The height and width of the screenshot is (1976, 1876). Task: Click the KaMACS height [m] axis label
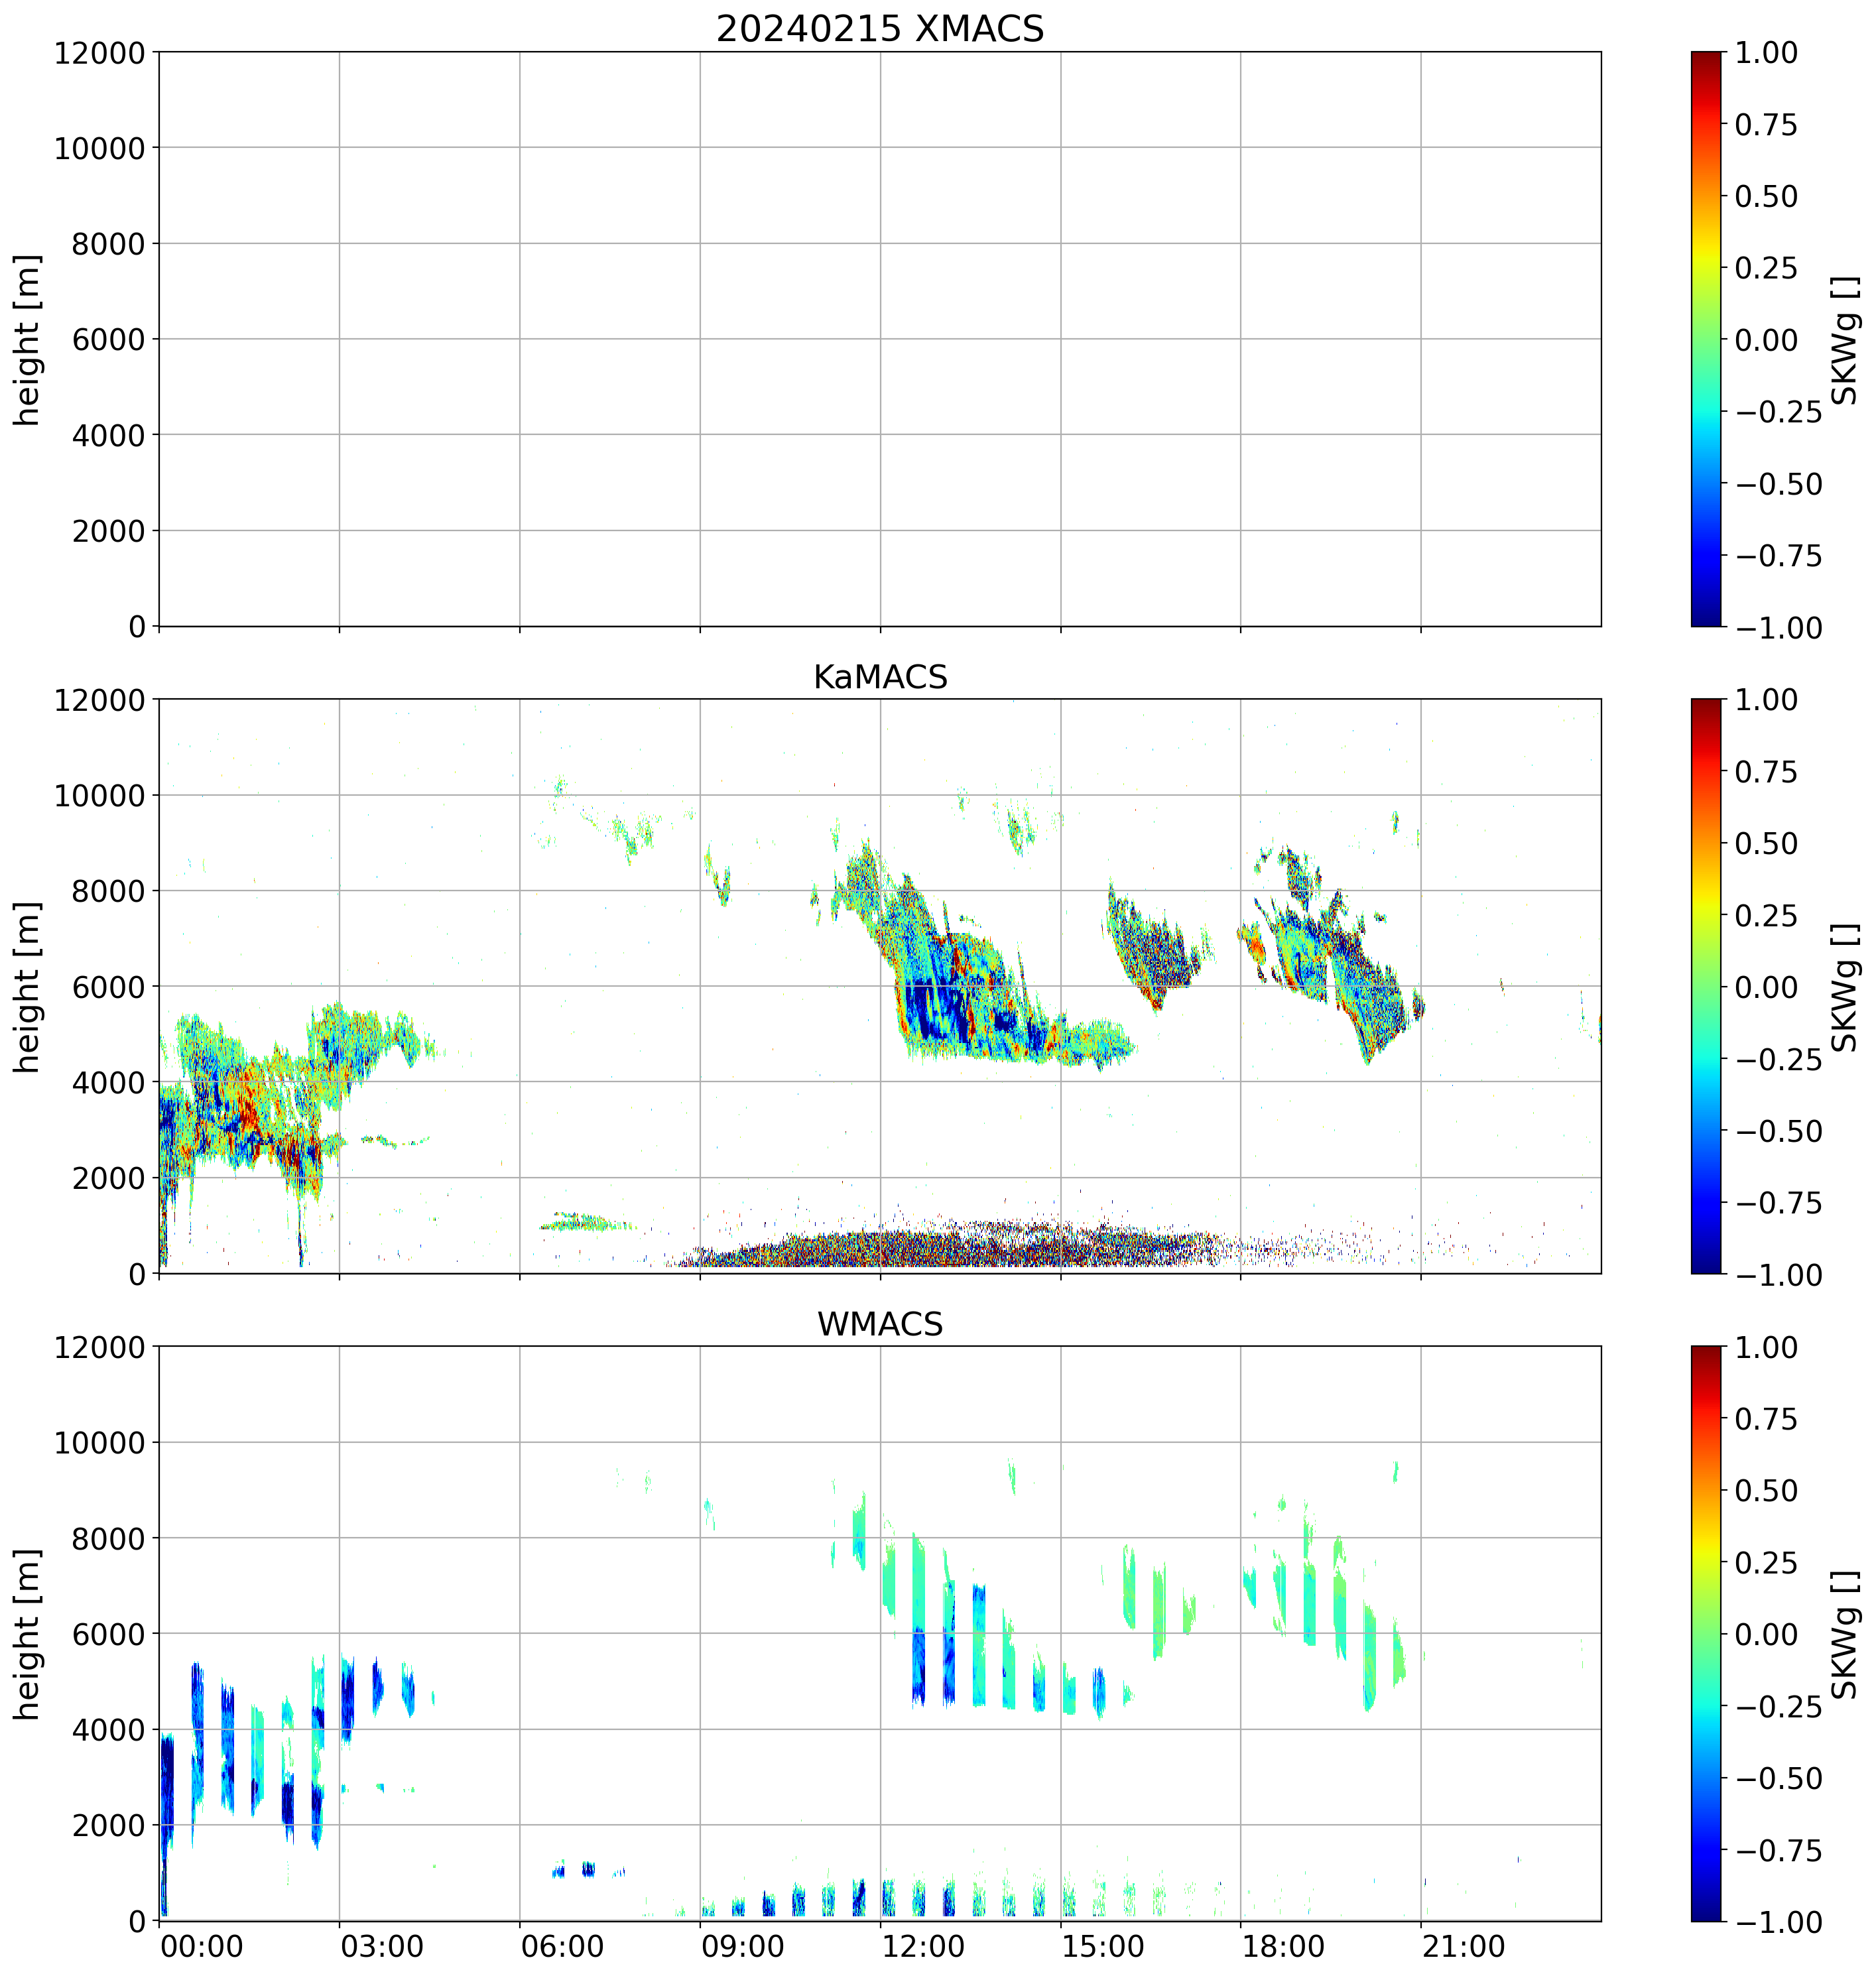pos(27,987)
